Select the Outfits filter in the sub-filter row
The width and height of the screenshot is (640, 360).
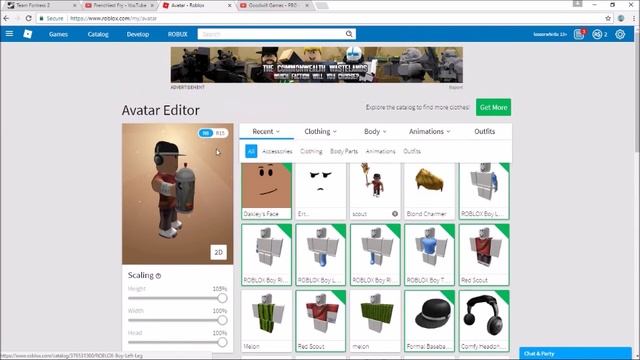412,151
